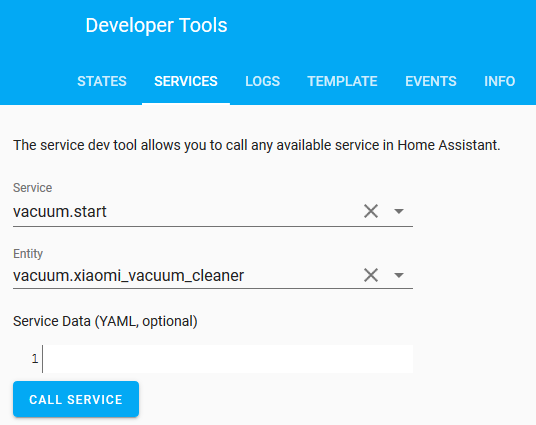Click line number 1 in YAML editor

point(35,359)
